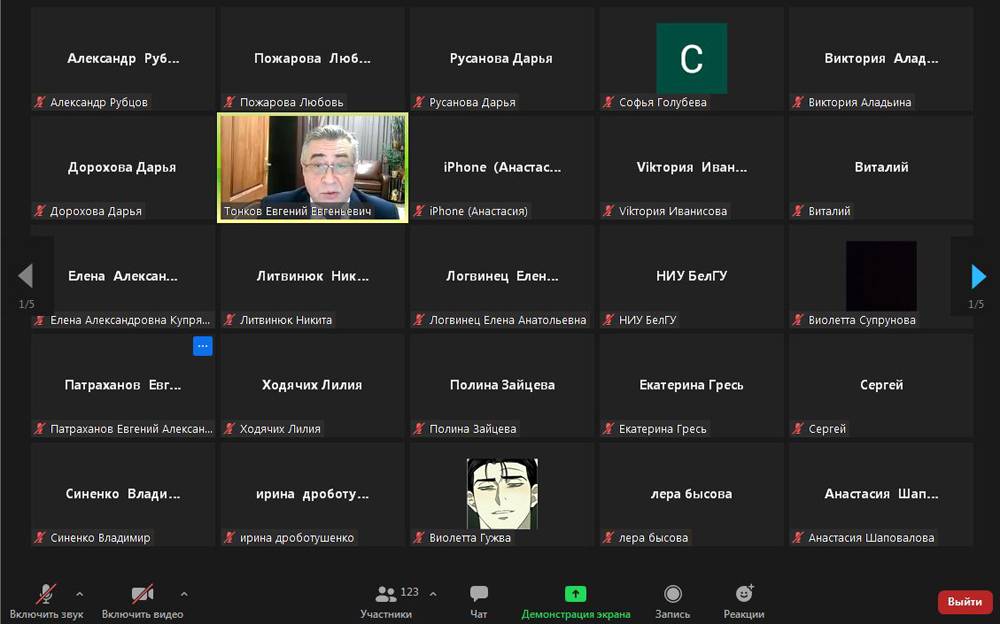Expand audio settings chevron next to microphone
Image resolution: width=1000 pixels, height=624 pixels.
80,593
